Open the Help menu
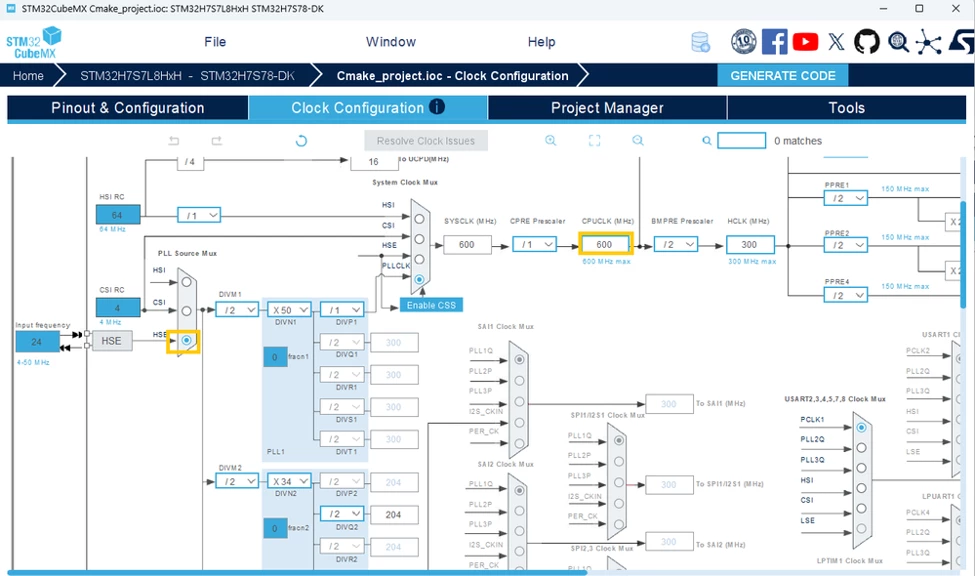The image size is (975, 576). pos(542,42)
